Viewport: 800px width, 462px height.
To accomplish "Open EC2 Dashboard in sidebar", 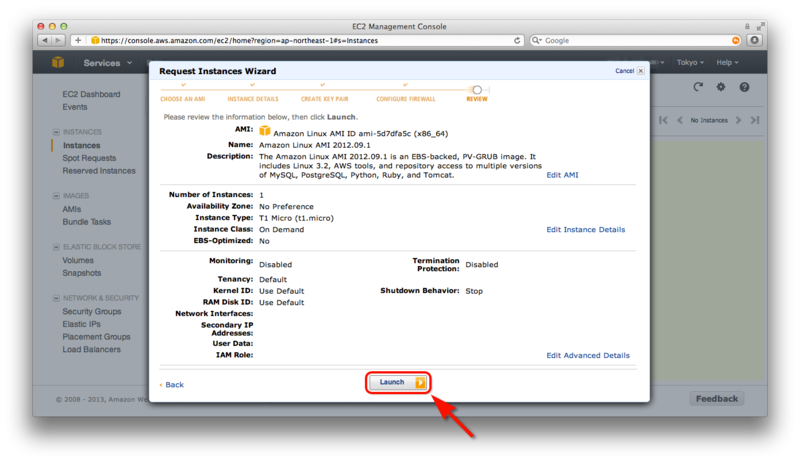I will [x=91, y=94].
